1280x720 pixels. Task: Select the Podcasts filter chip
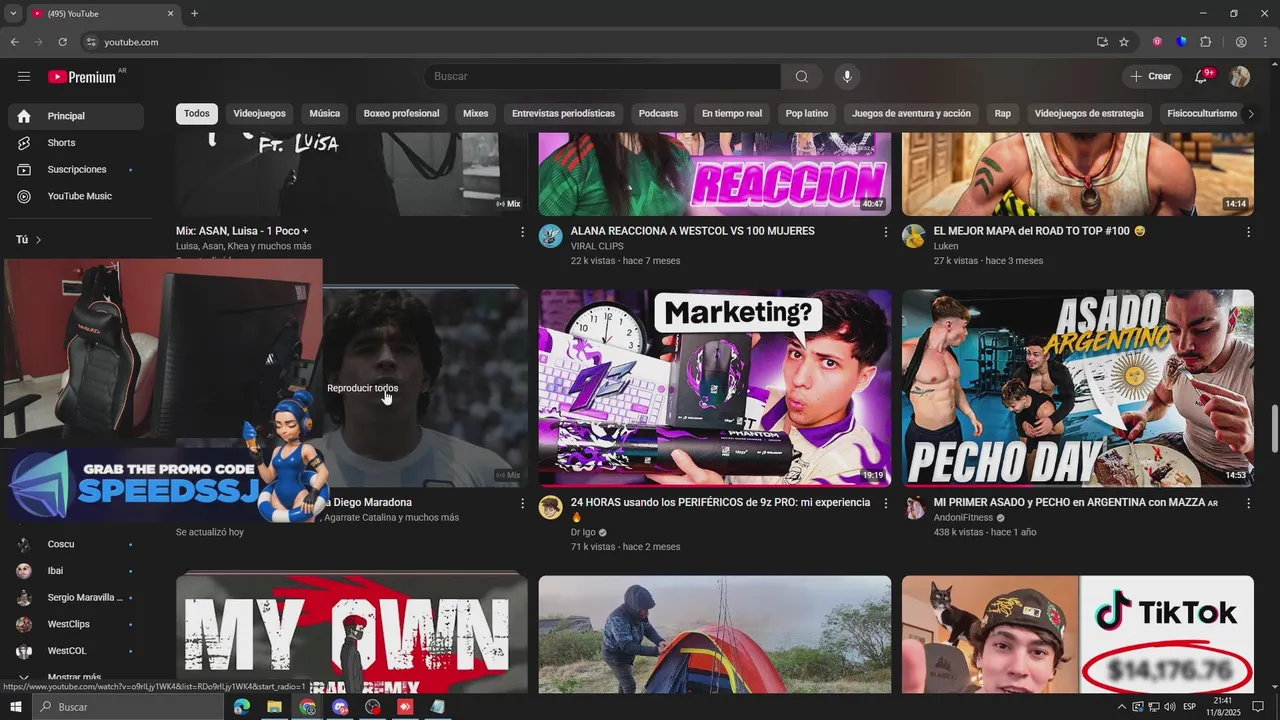(658, 114)
